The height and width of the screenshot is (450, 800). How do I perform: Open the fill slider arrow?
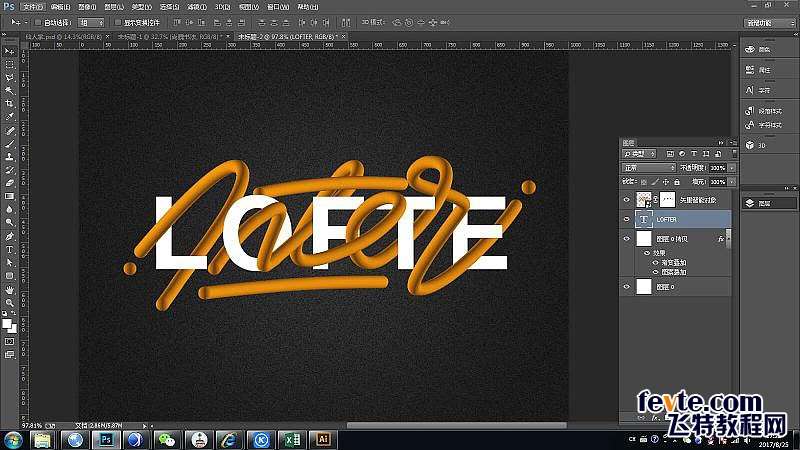tap(732, 182)
